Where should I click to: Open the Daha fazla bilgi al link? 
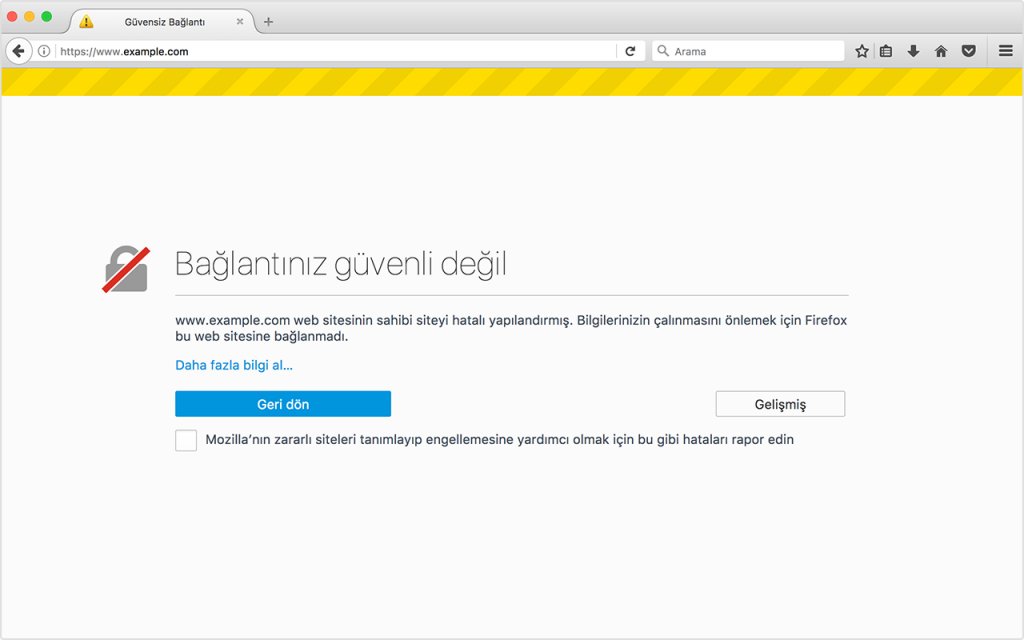pos(233,365)
